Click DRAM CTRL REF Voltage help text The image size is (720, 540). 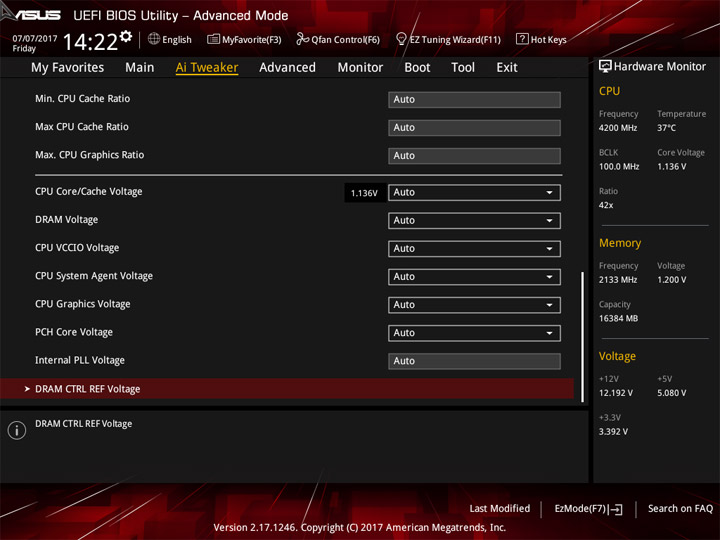click(84, 423)
